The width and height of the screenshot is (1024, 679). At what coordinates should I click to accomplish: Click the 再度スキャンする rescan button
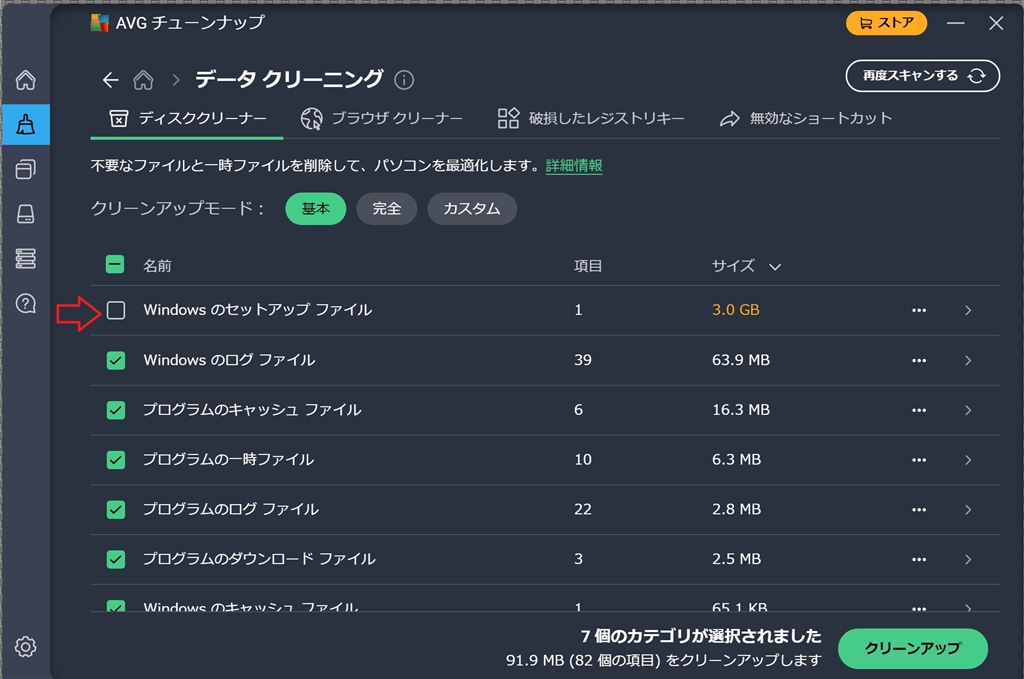[922, 76]
